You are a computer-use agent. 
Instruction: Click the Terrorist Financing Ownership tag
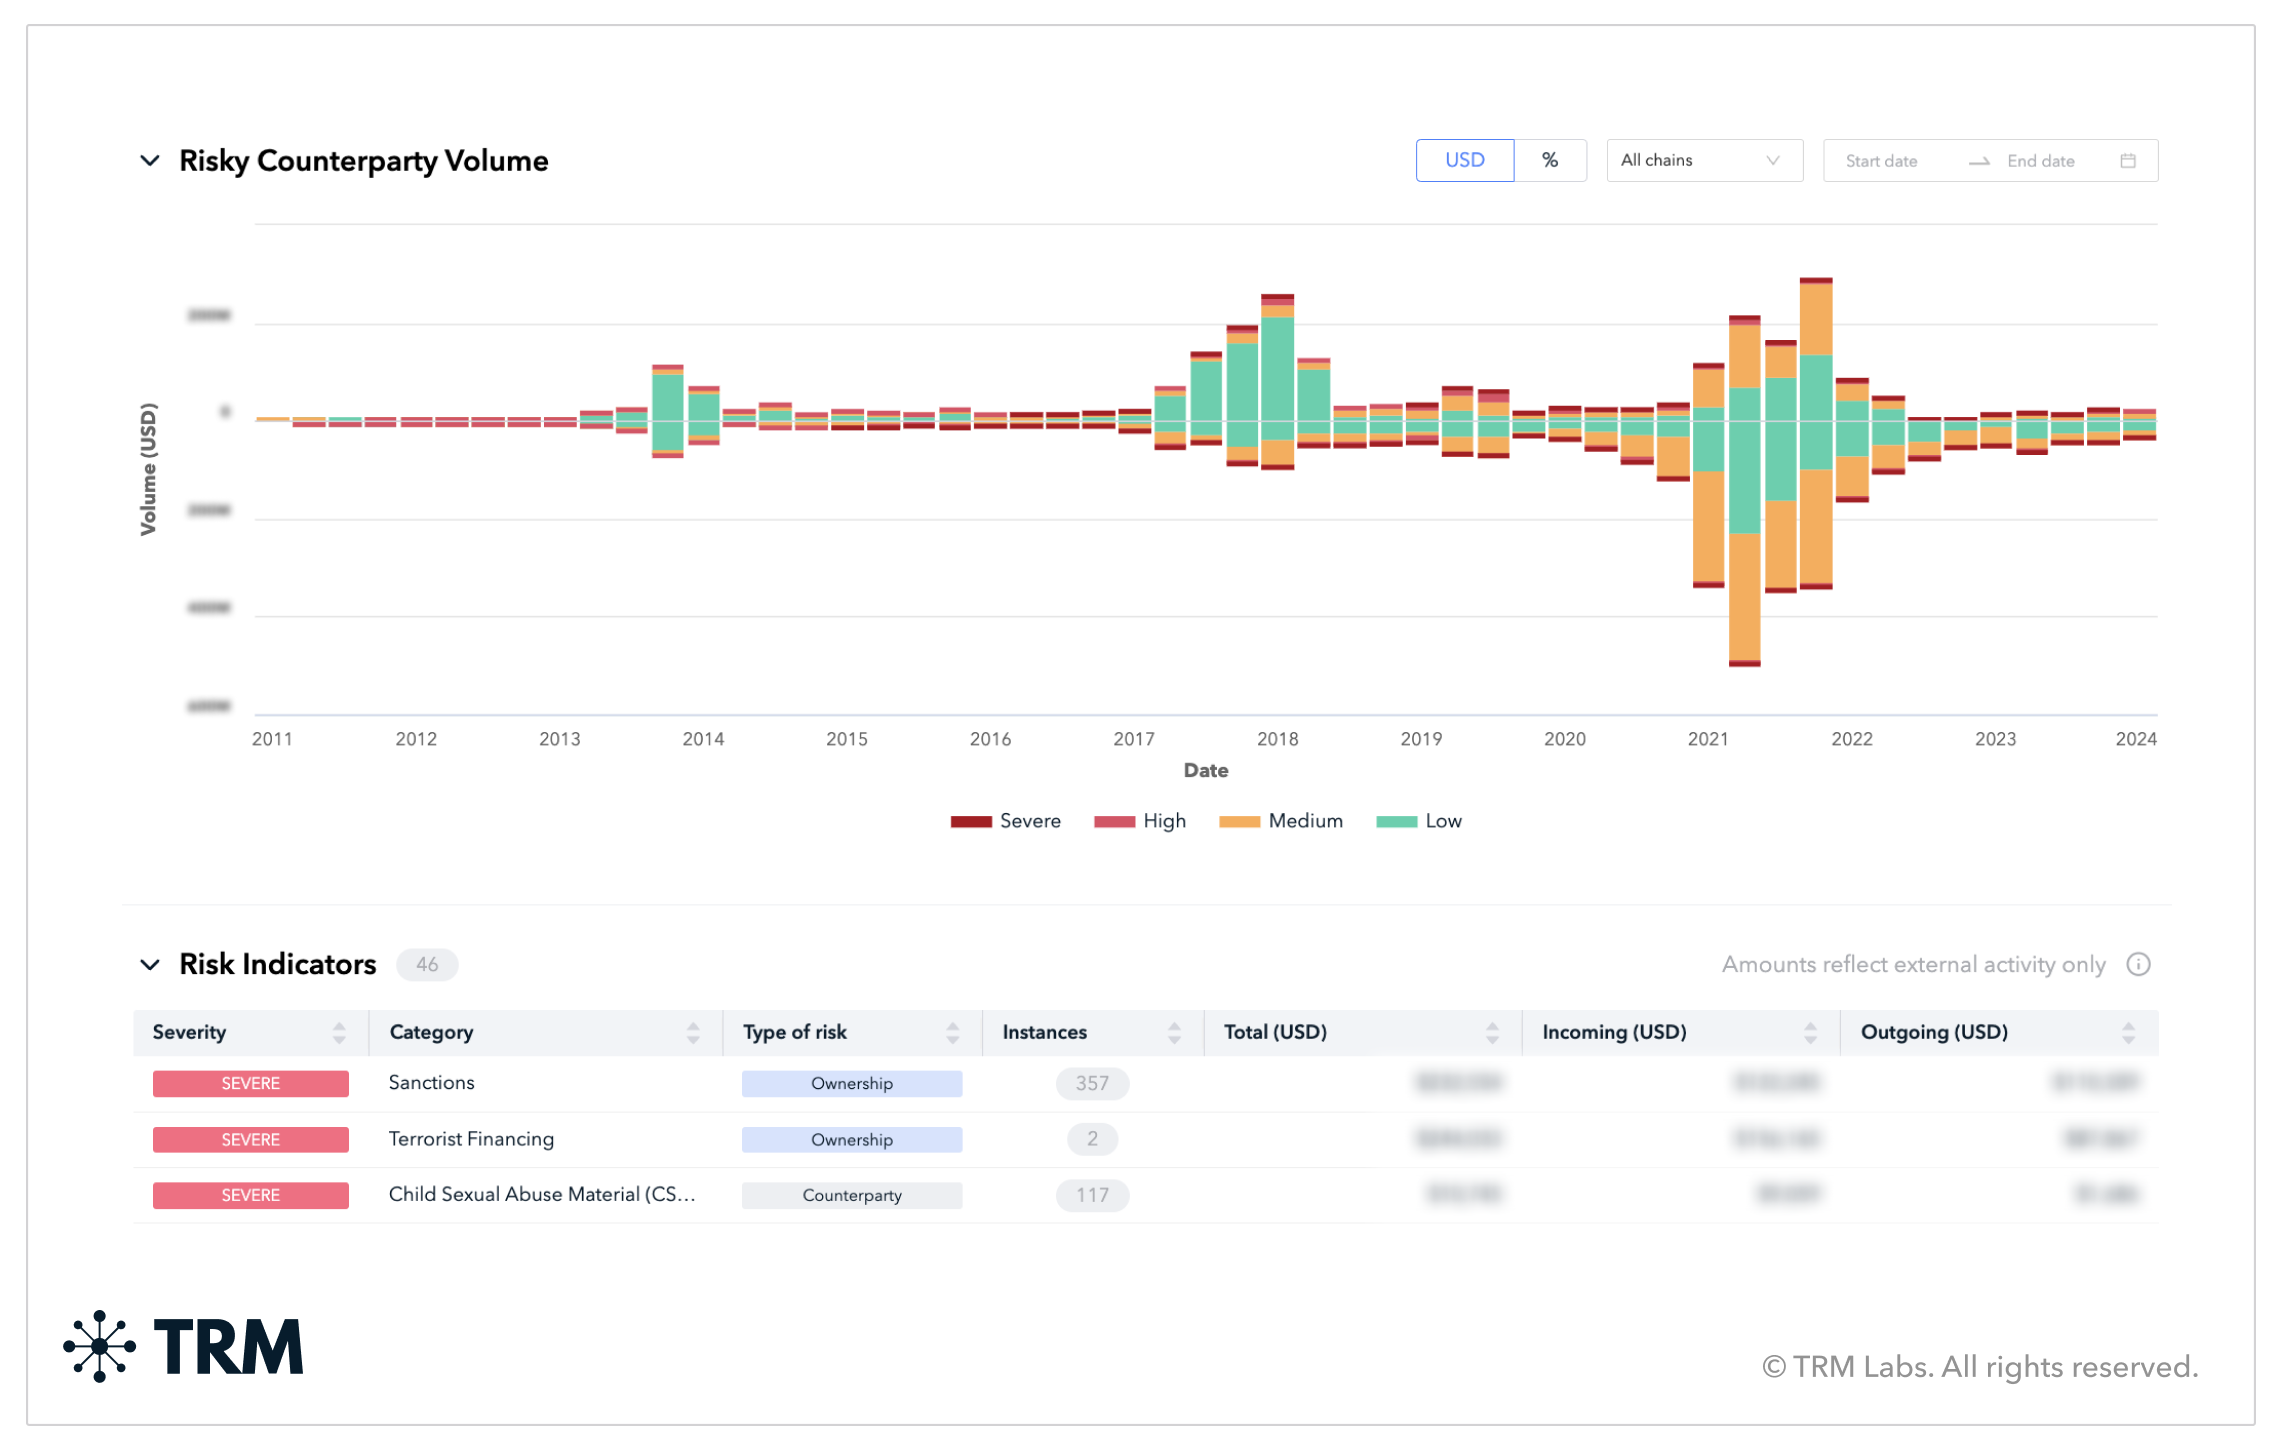[x=851, y=1139]
